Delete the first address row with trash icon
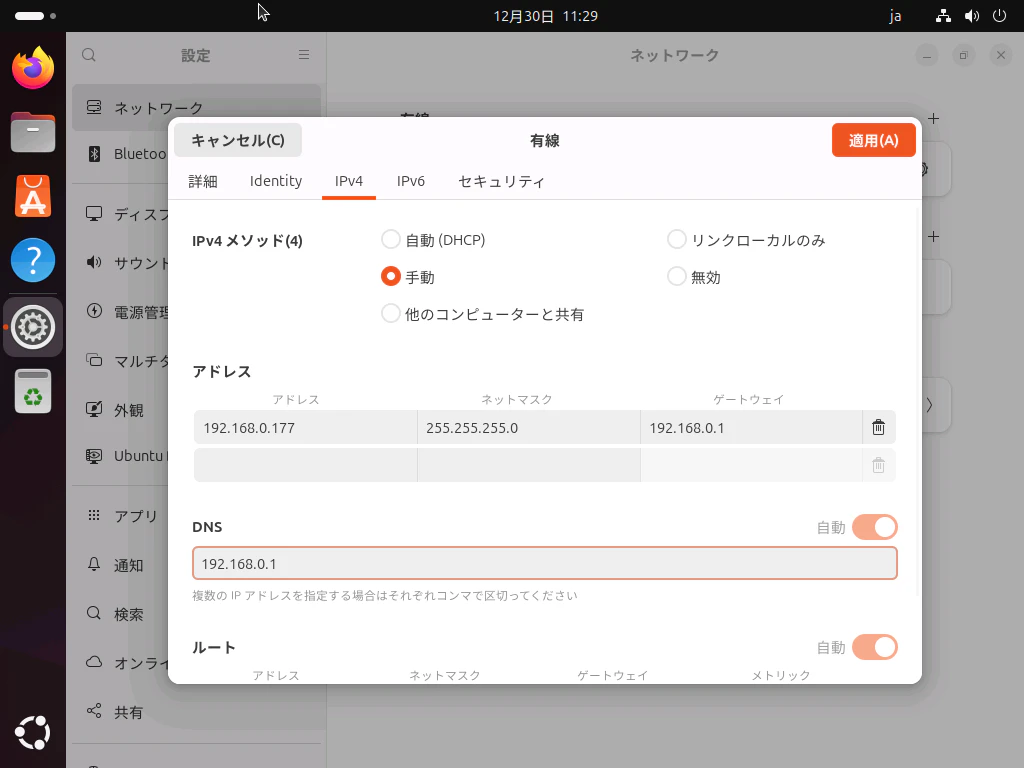This screenshot has height=768, width=1024. coord(878,427)
